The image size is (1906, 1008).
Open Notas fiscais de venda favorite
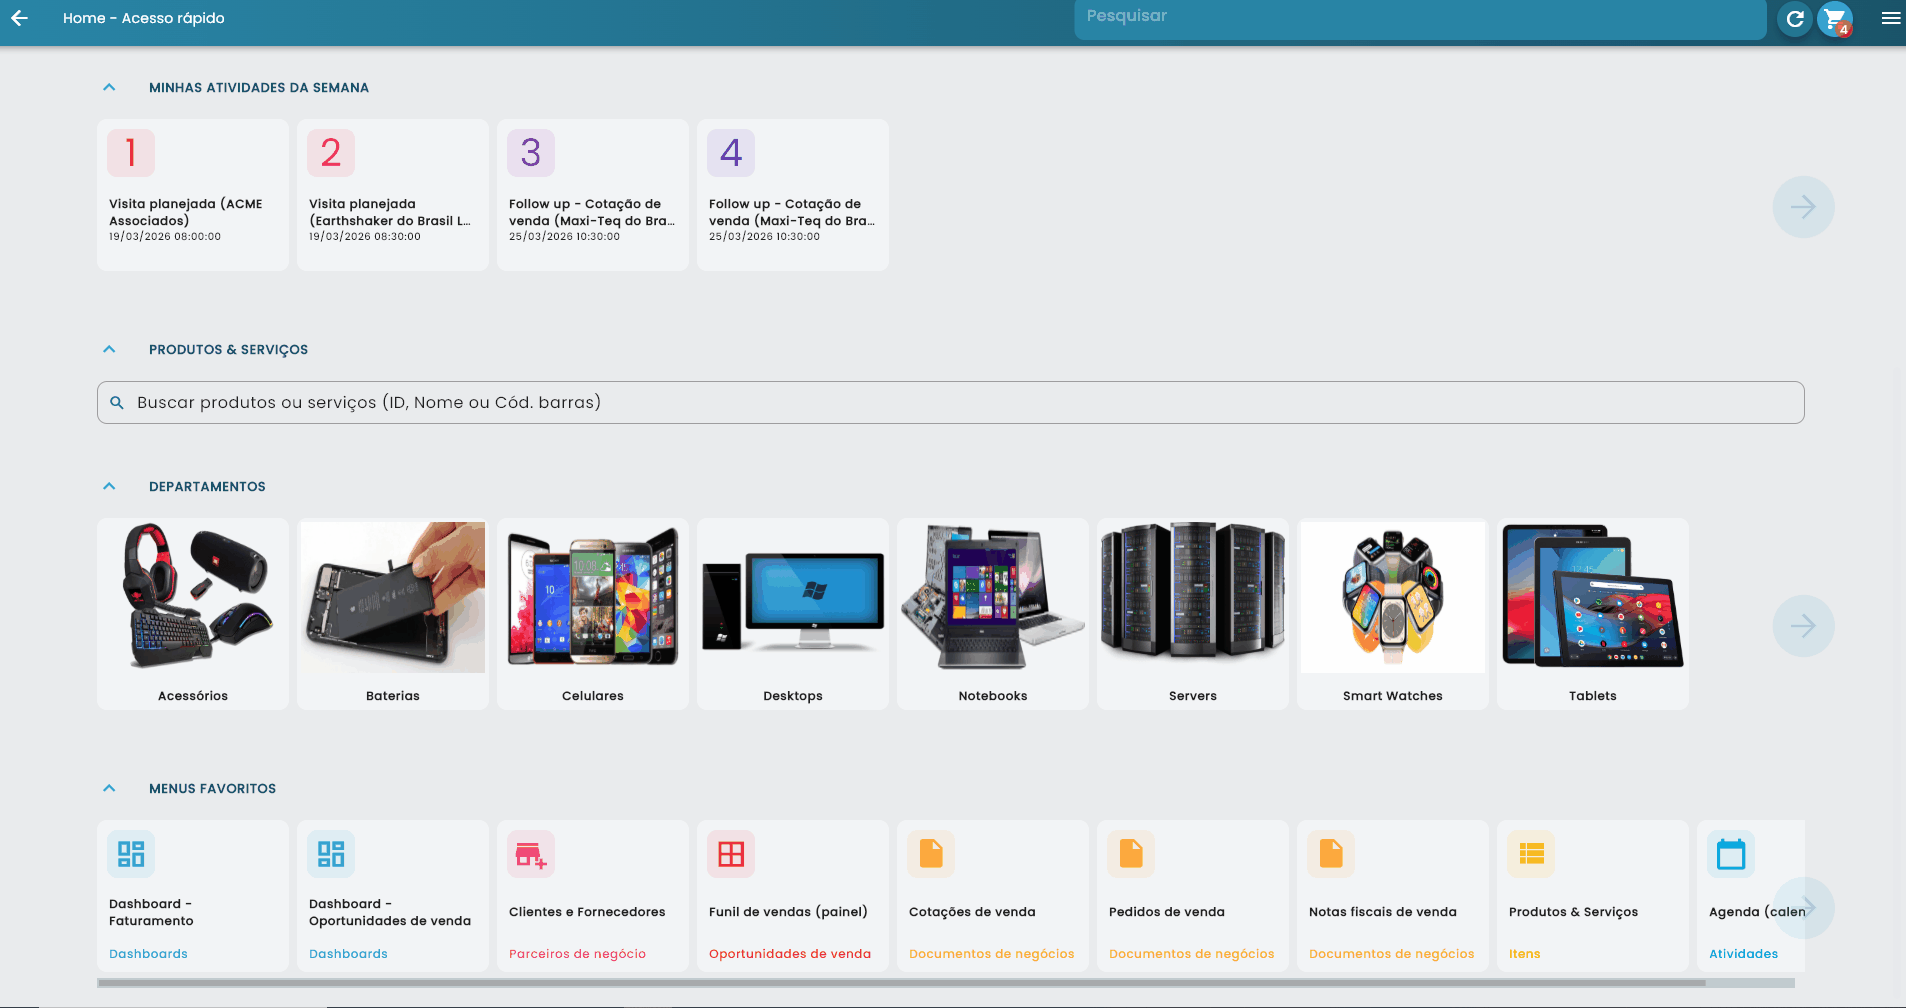coord(1393,896)
